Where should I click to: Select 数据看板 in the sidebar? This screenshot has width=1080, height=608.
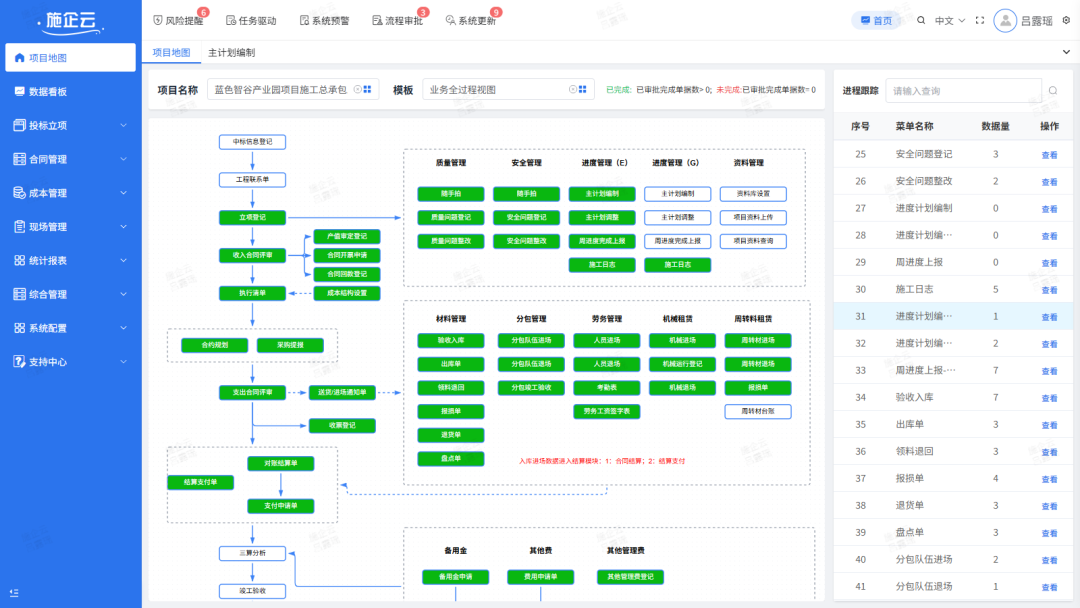(x=70, y=92)
